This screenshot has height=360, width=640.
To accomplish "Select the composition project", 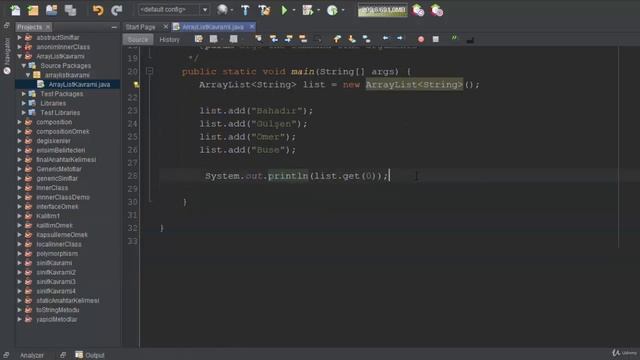I will click(x=54, y=122).
